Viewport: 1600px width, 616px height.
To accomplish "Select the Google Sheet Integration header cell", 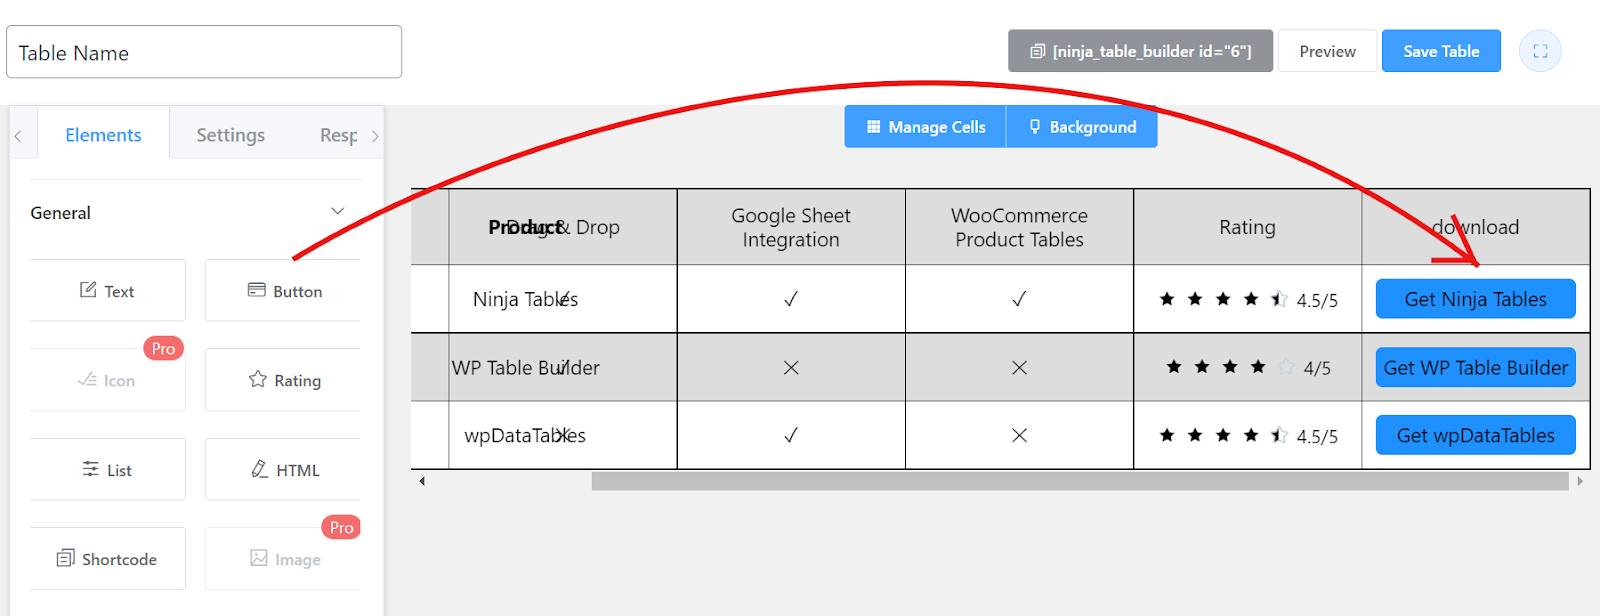I will click(791, 227).
